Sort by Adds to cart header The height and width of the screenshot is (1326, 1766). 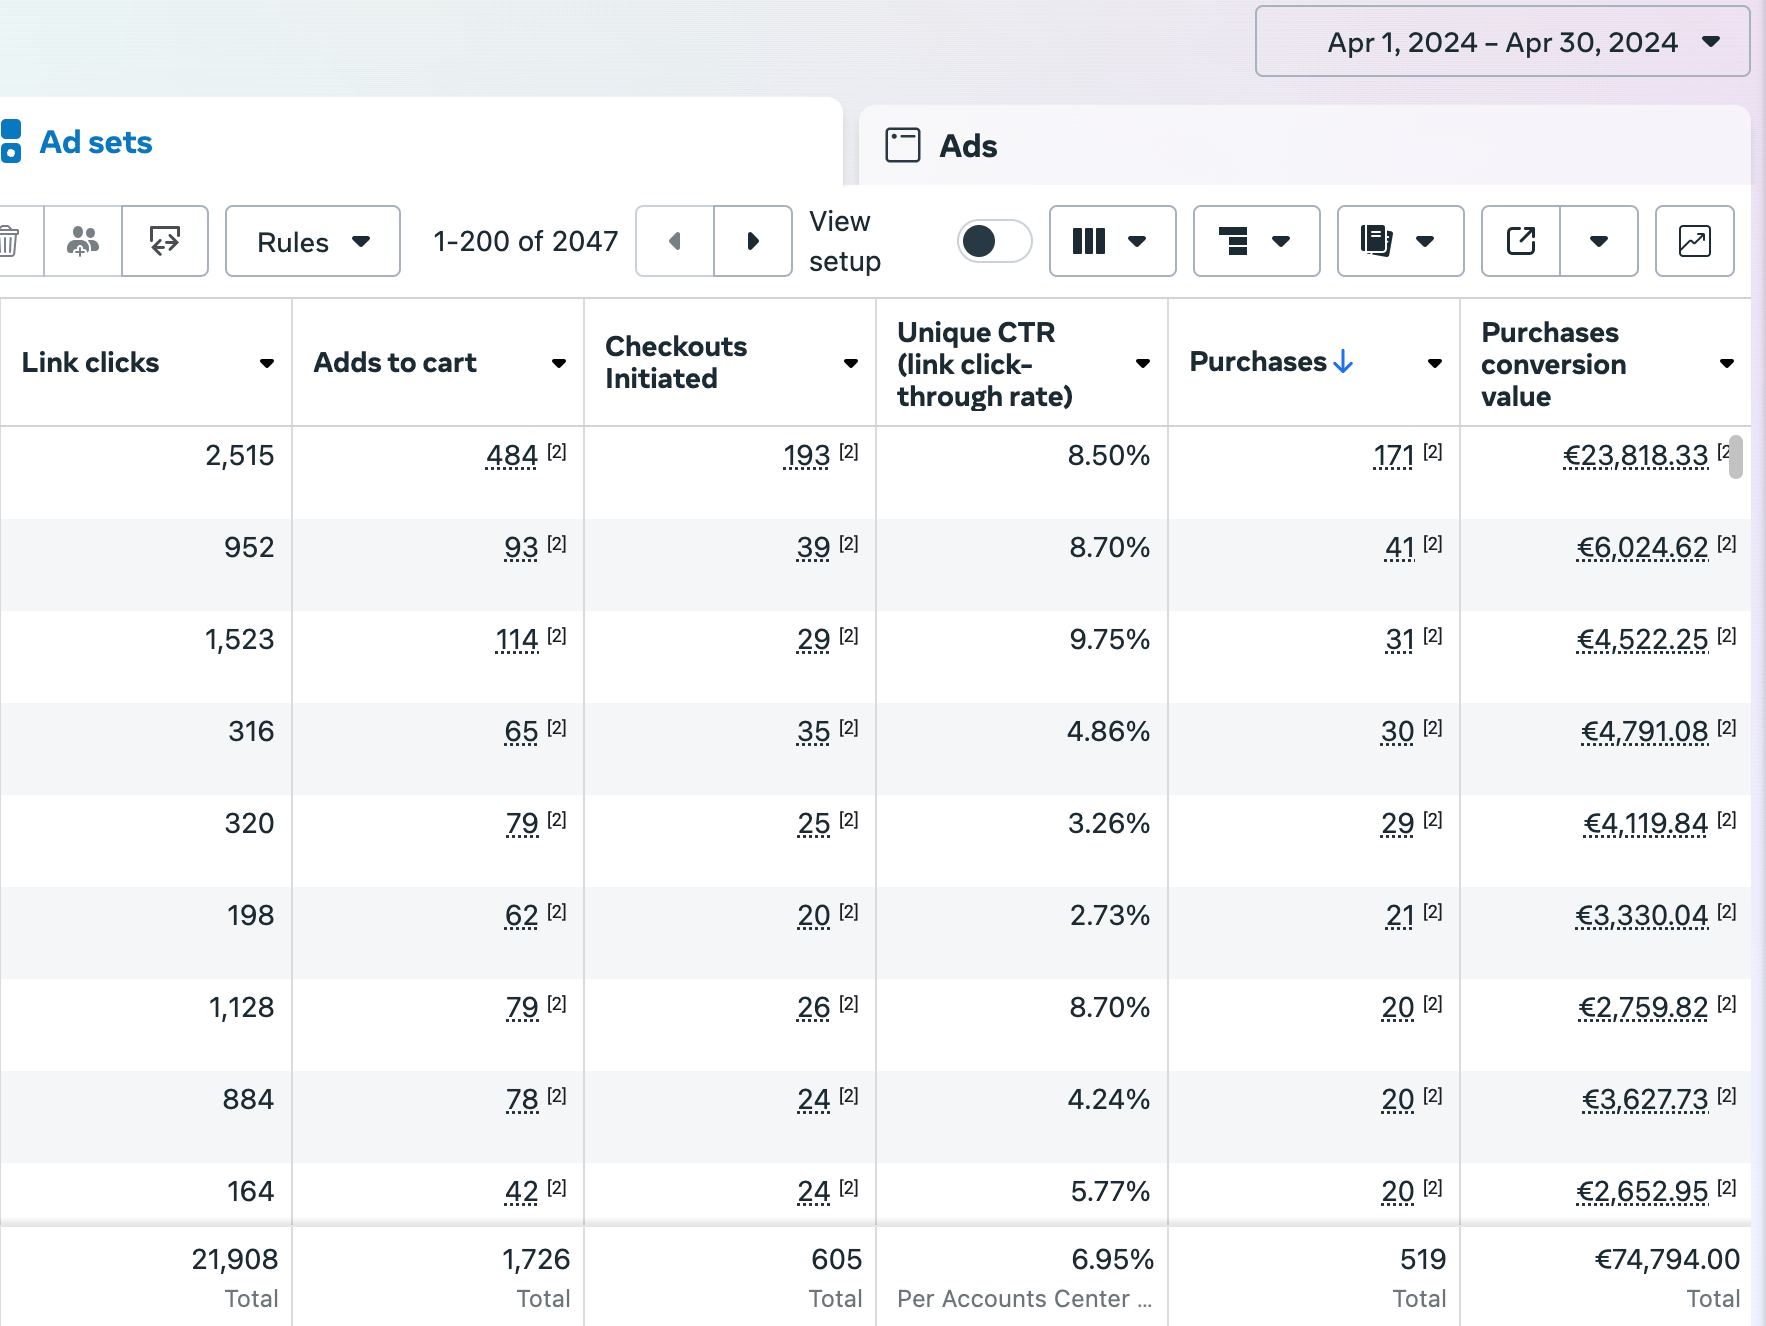coord(395,362)
